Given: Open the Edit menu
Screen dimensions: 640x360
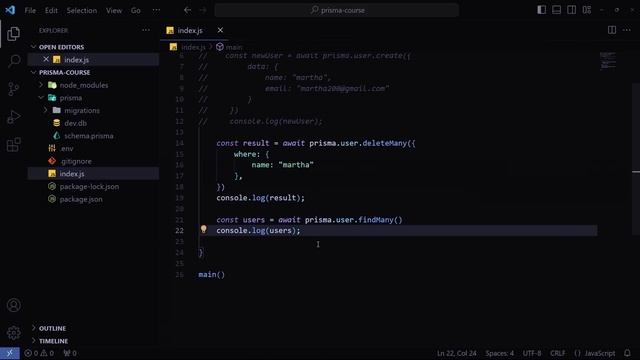Looking at the screenshot, I should [51, 11].
